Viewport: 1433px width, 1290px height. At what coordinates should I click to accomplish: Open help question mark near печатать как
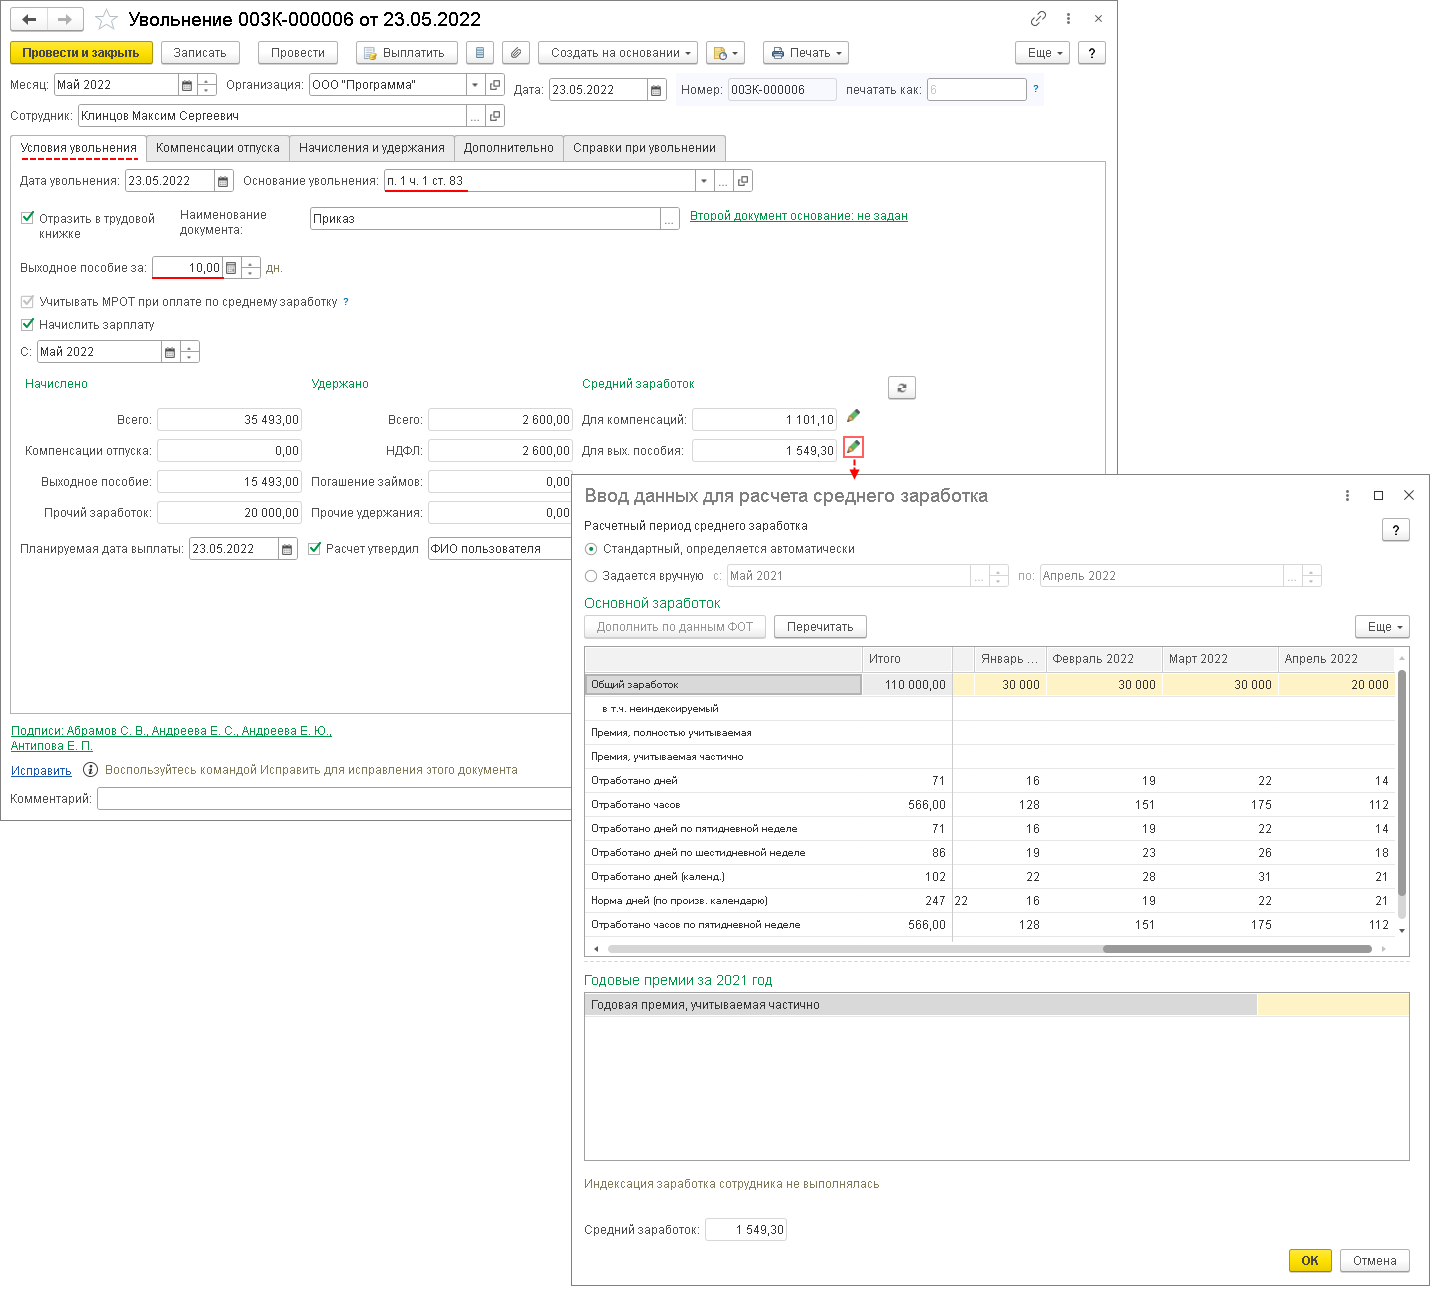[x=1035, y=89]
